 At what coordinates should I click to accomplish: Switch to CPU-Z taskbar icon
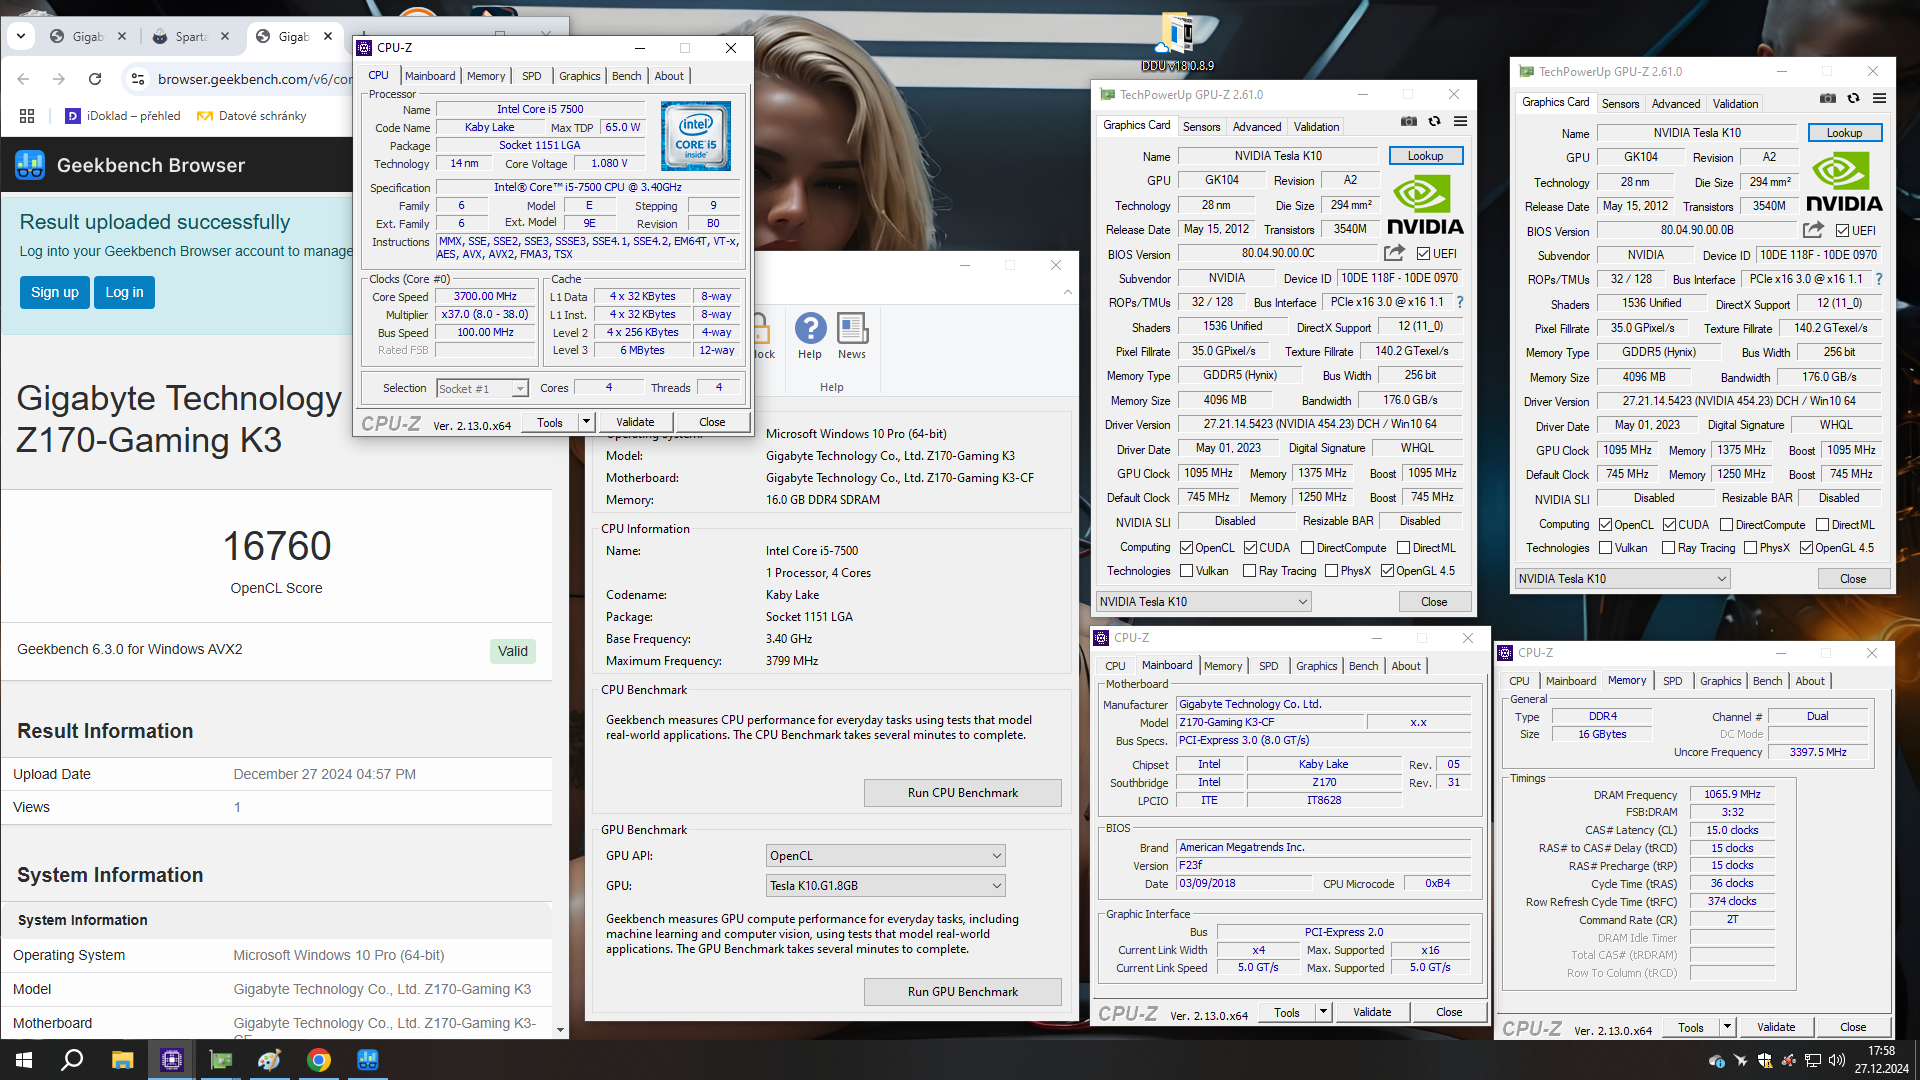172,1060
